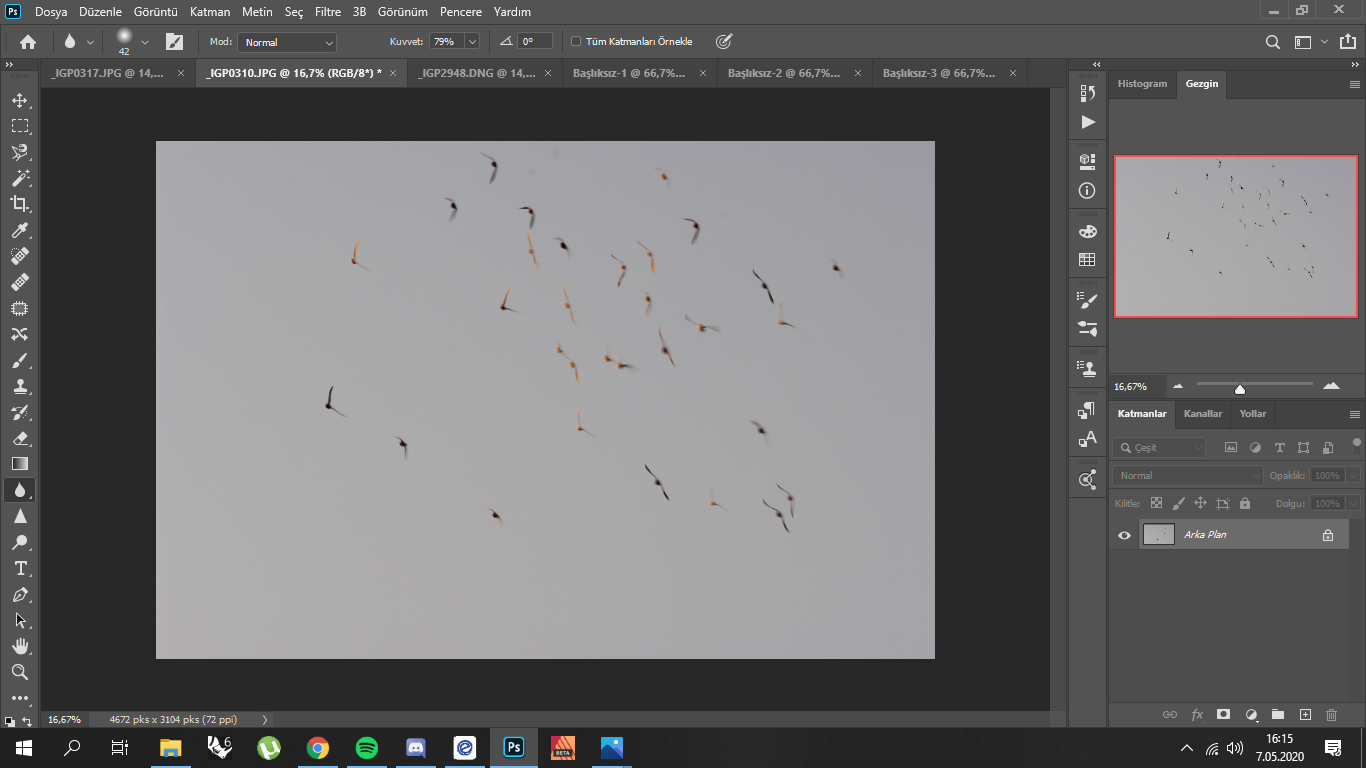The image size is (1366, 768).
Task: Open the Katman menu
Action: [209, 12]
